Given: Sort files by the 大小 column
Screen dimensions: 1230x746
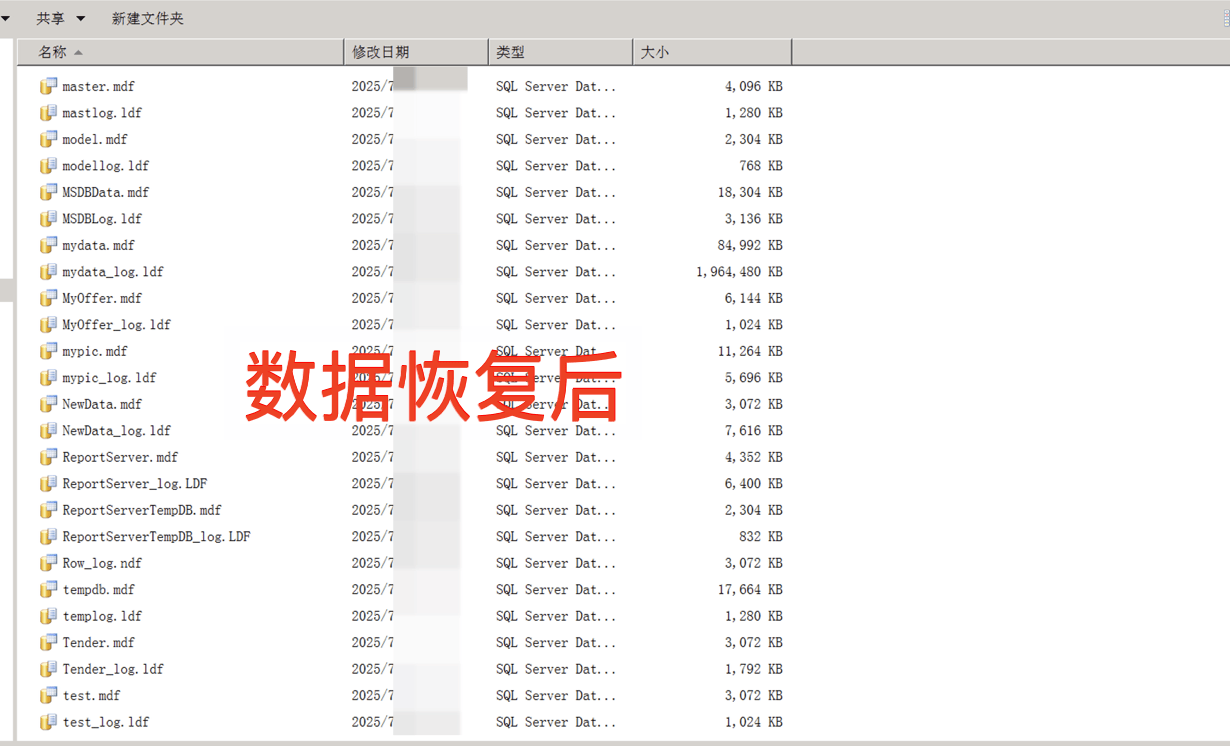Looking at the screenshot, I should pyautogui.click(x=655, y=51).
